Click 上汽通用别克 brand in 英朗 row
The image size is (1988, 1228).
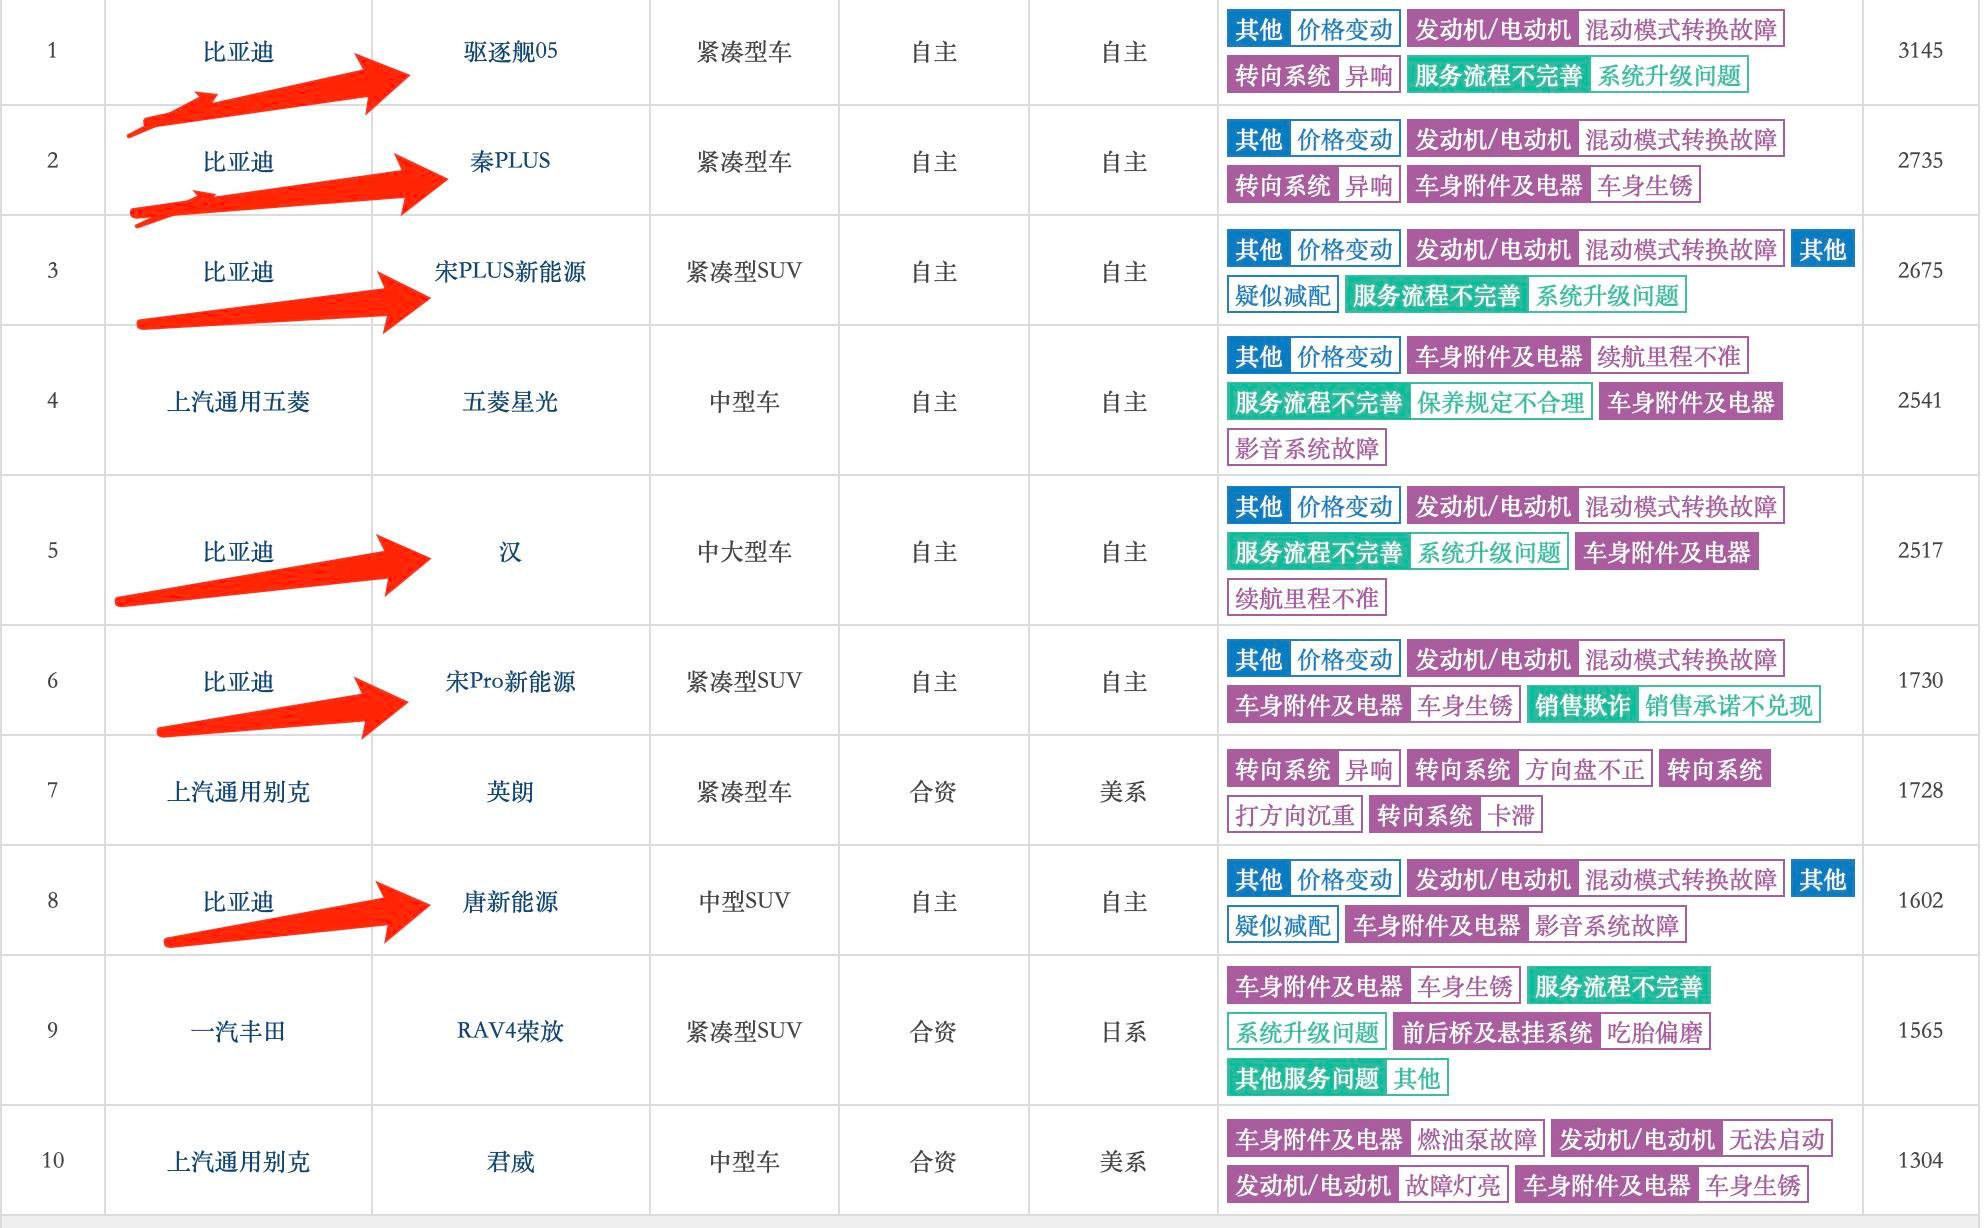click(x=238, y=791)
